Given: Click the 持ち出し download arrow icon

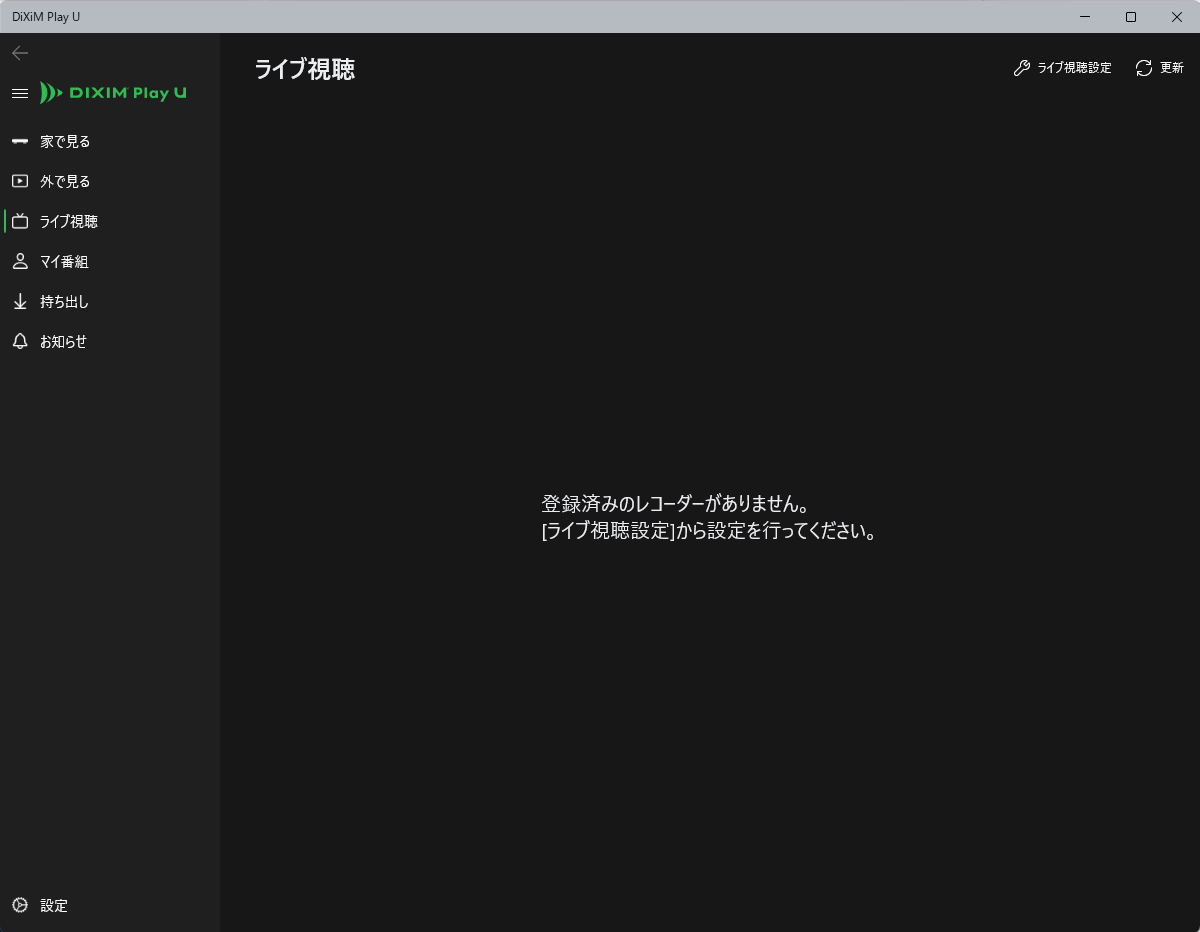Looking at the screenshot, I should pyautogui.click(x=20, y=302).
